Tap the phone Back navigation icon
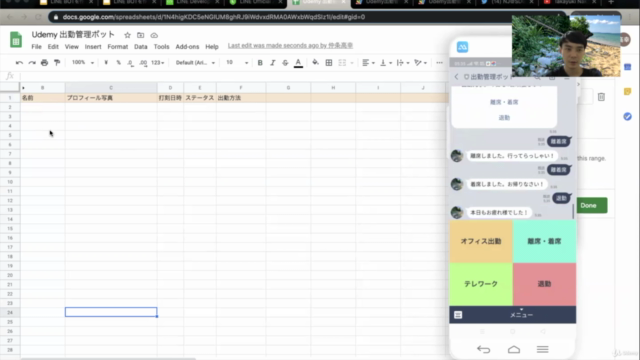Screen dimensions: 640x360 [x=483, y=349]
